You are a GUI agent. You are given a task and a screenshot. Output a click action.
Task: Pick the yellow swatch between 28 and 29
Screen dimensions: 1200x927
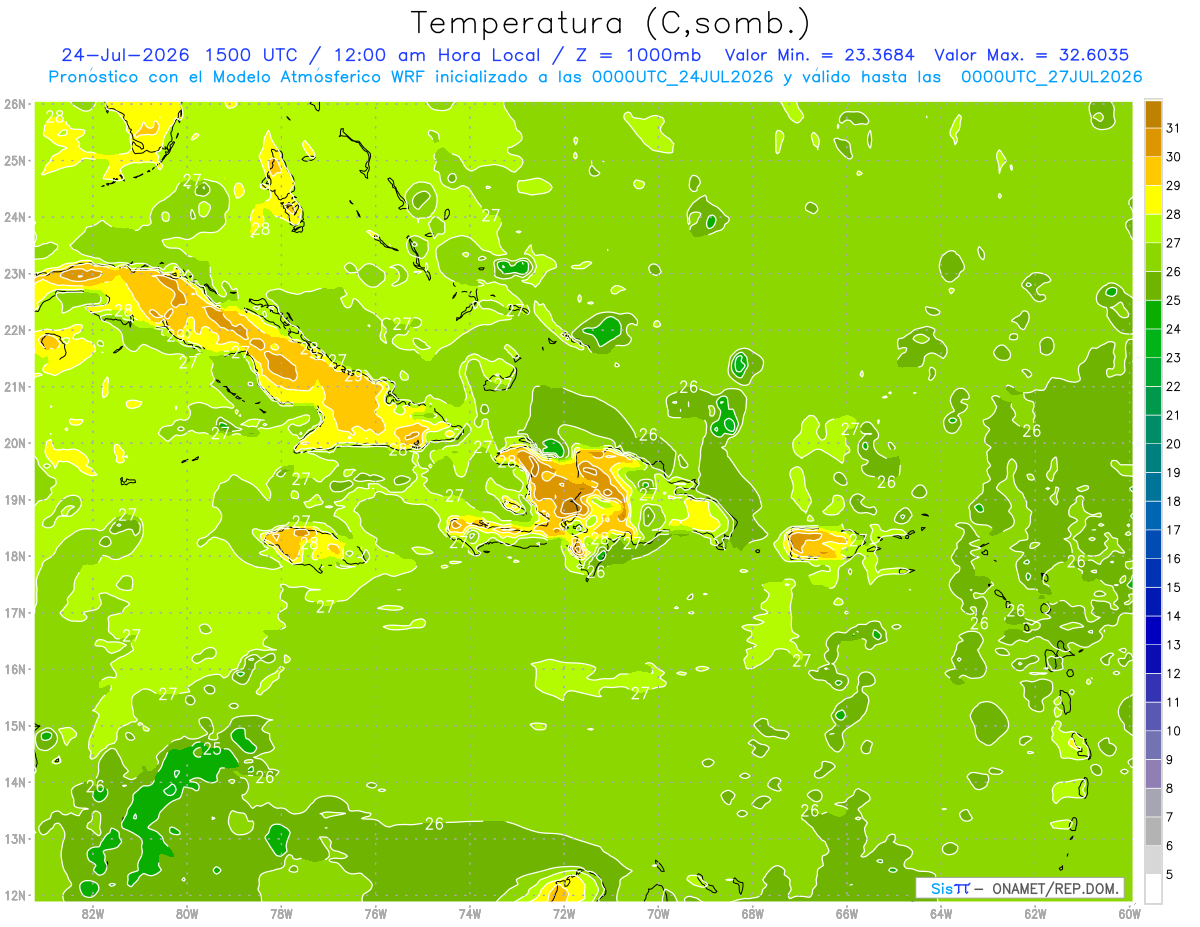point(1153,200)
